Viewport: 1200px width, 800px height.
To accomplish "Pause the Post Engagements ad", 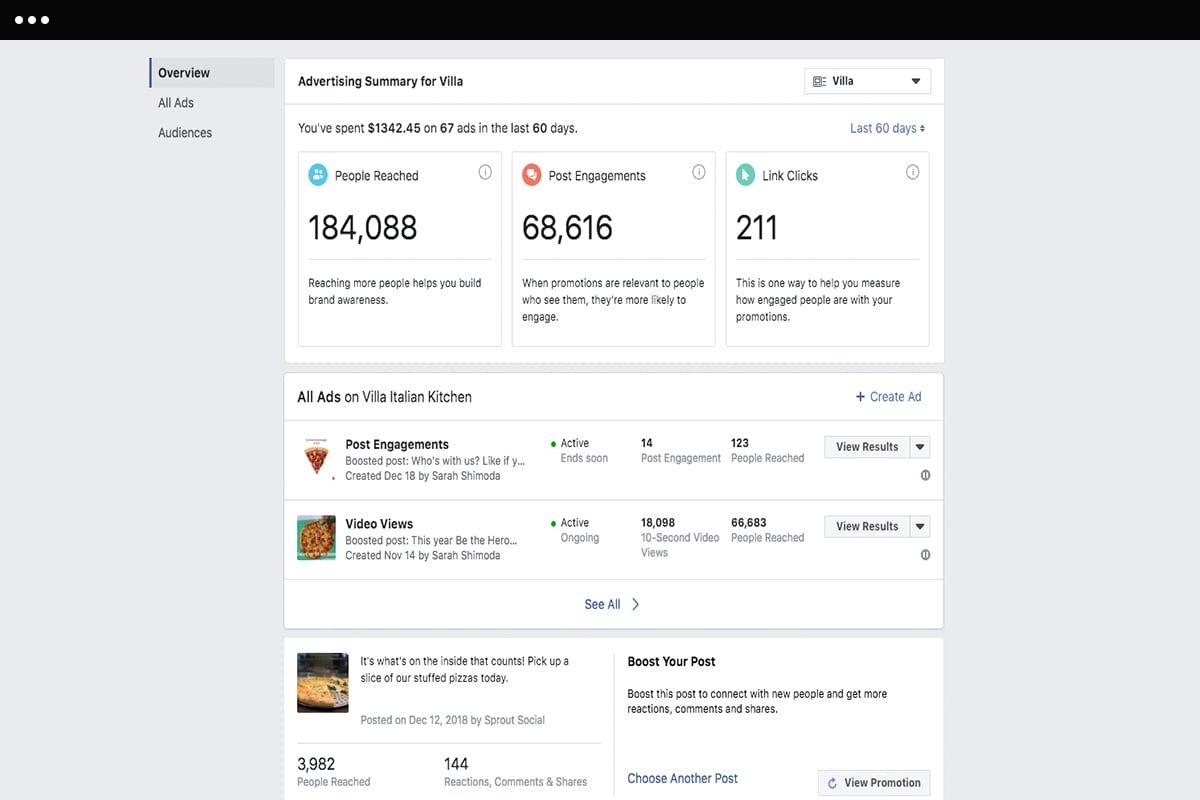I will pyautogui.click(x=925, y=475).
